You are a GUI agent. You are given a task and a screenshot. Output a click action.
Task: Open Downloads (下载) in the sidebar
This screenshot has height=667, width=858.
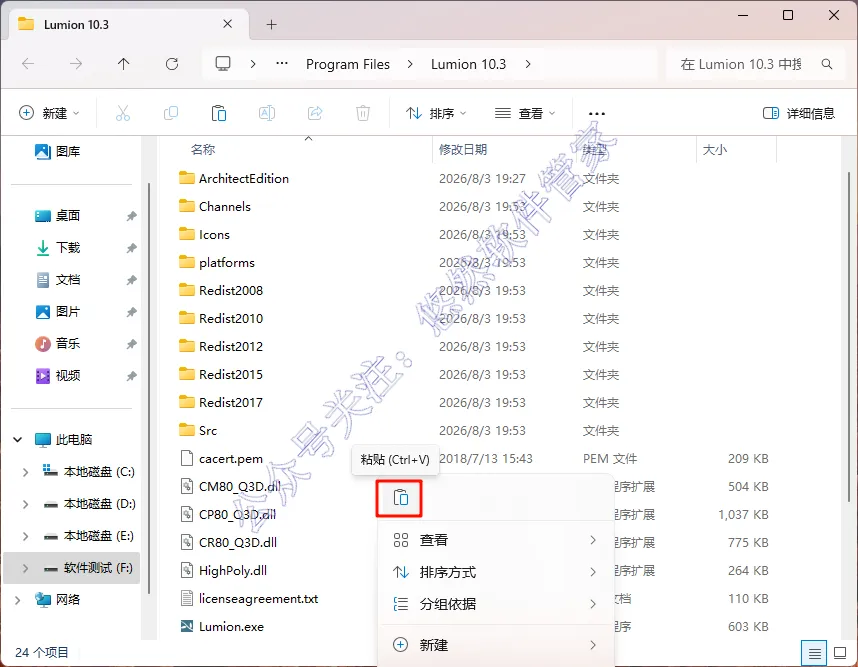pyautogui.click(x=57, y=247)
